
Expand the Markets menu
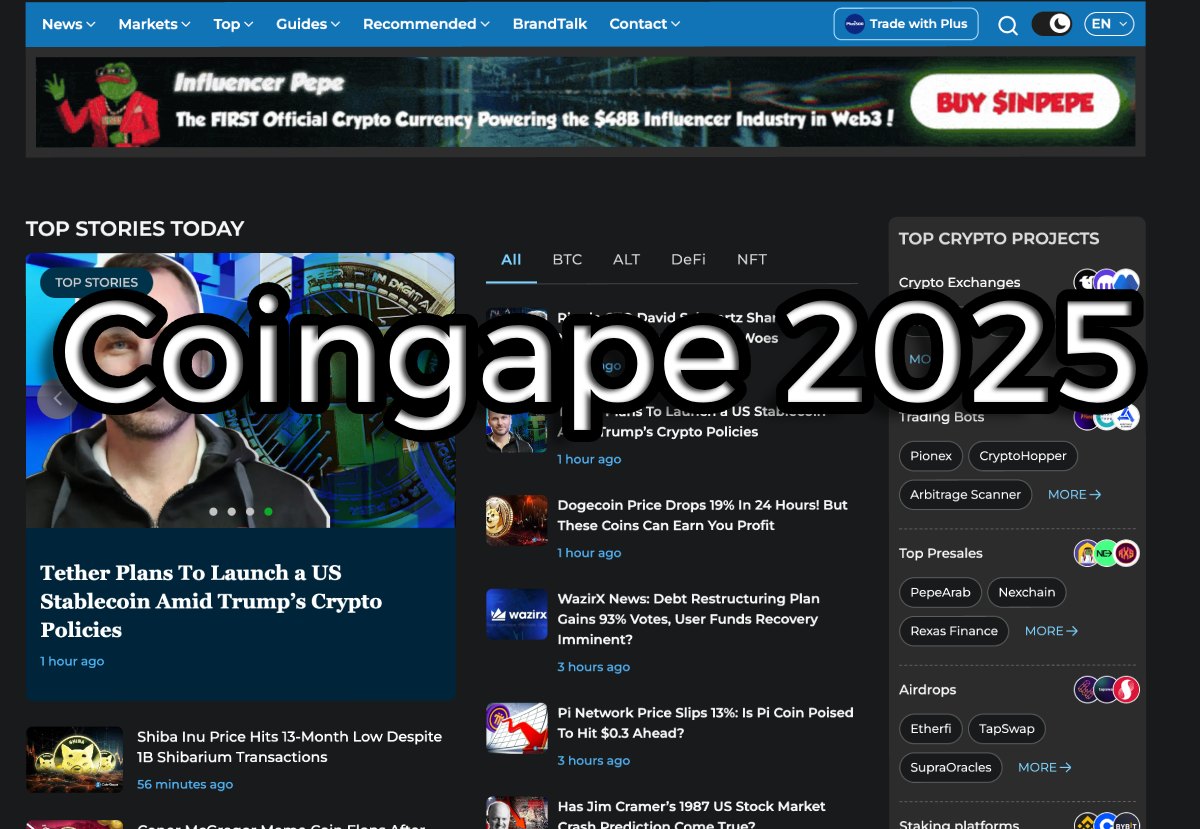(x=154, y=24)
